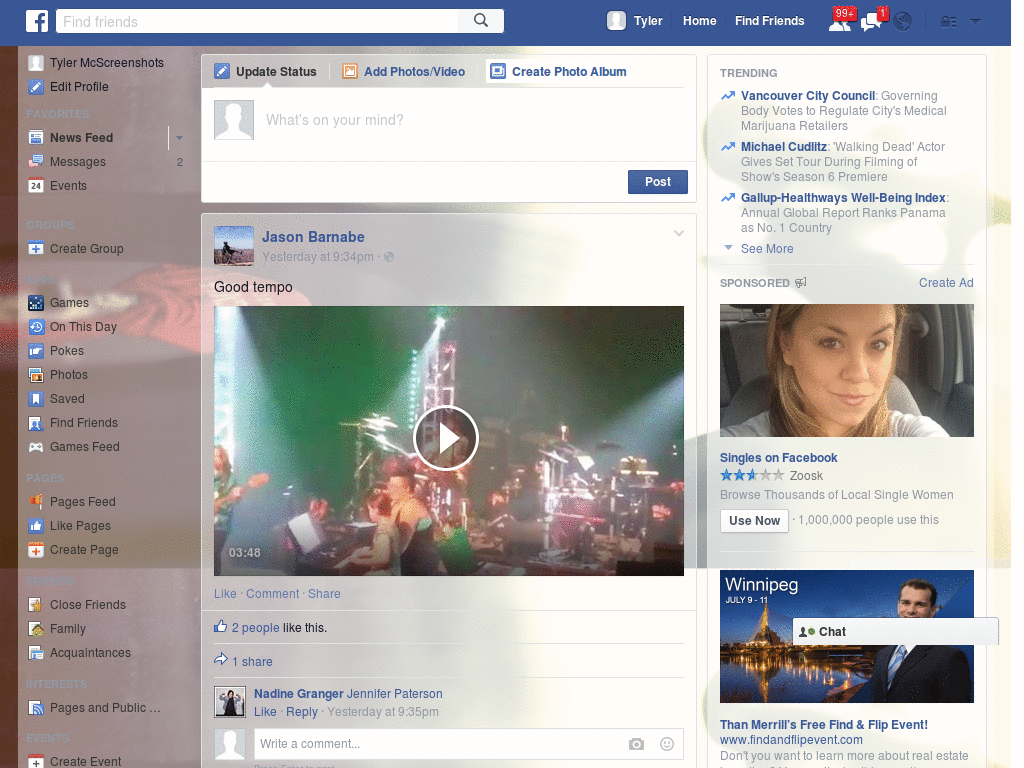Open privacy shortcuts lock icon

(x=948, y=22)
